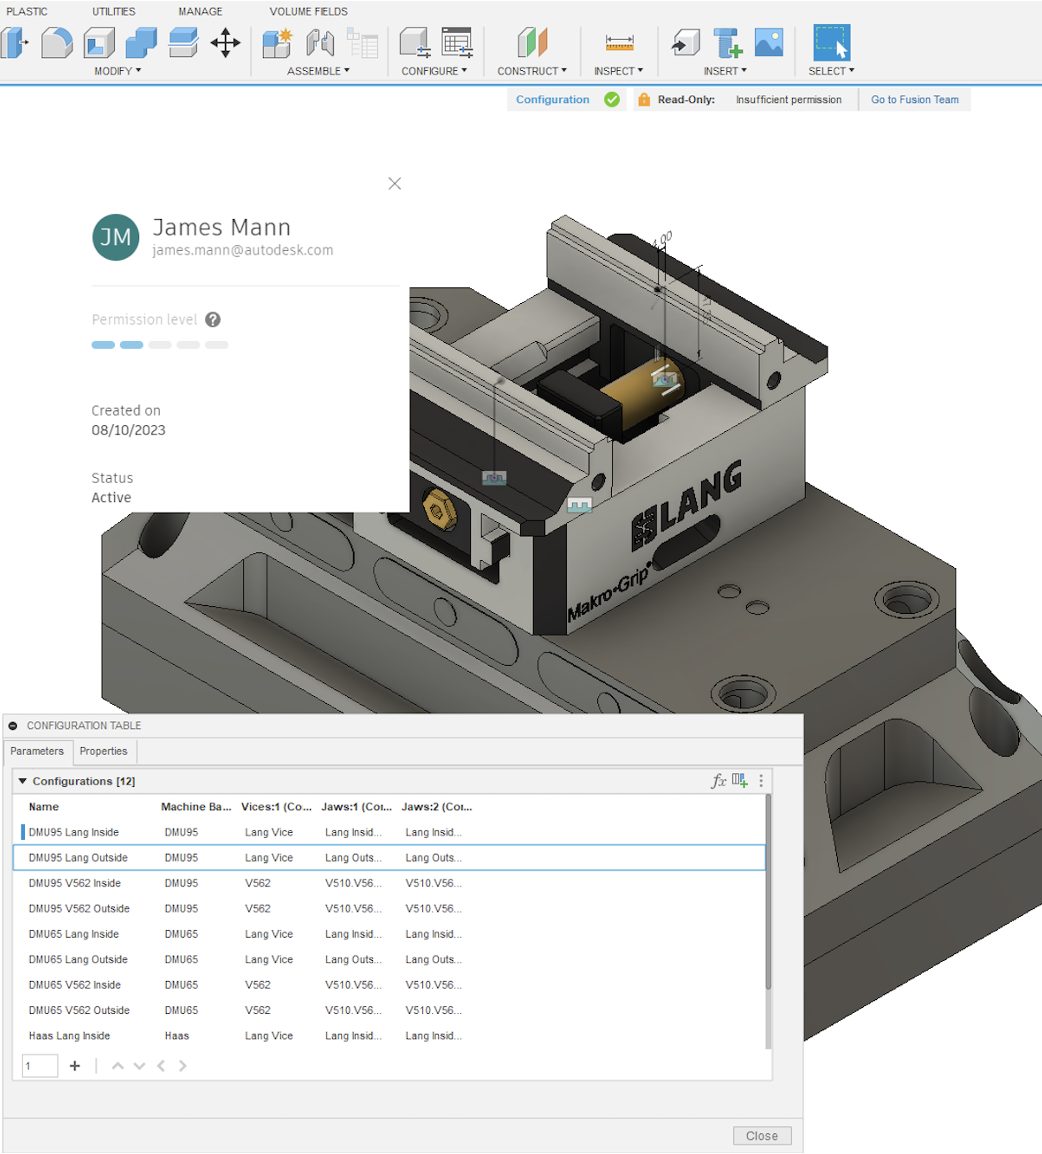Follow the Go to Fusion Team link

click(914, 99)
